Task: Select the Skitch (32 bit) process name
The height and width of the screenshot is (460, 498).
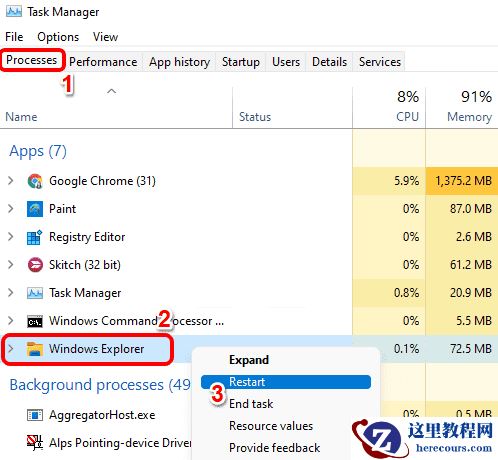Action: pyautogui.click(x=85, y=265)
